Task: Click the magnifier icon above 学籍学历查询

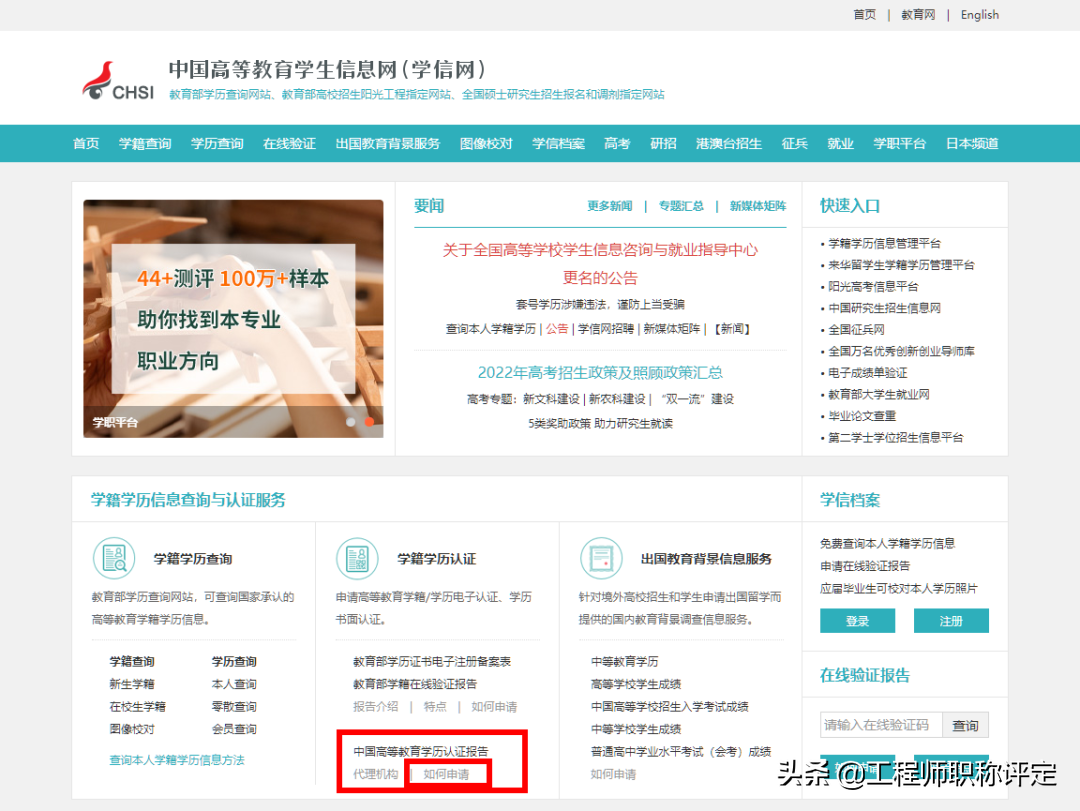Action: pos(114,559)
